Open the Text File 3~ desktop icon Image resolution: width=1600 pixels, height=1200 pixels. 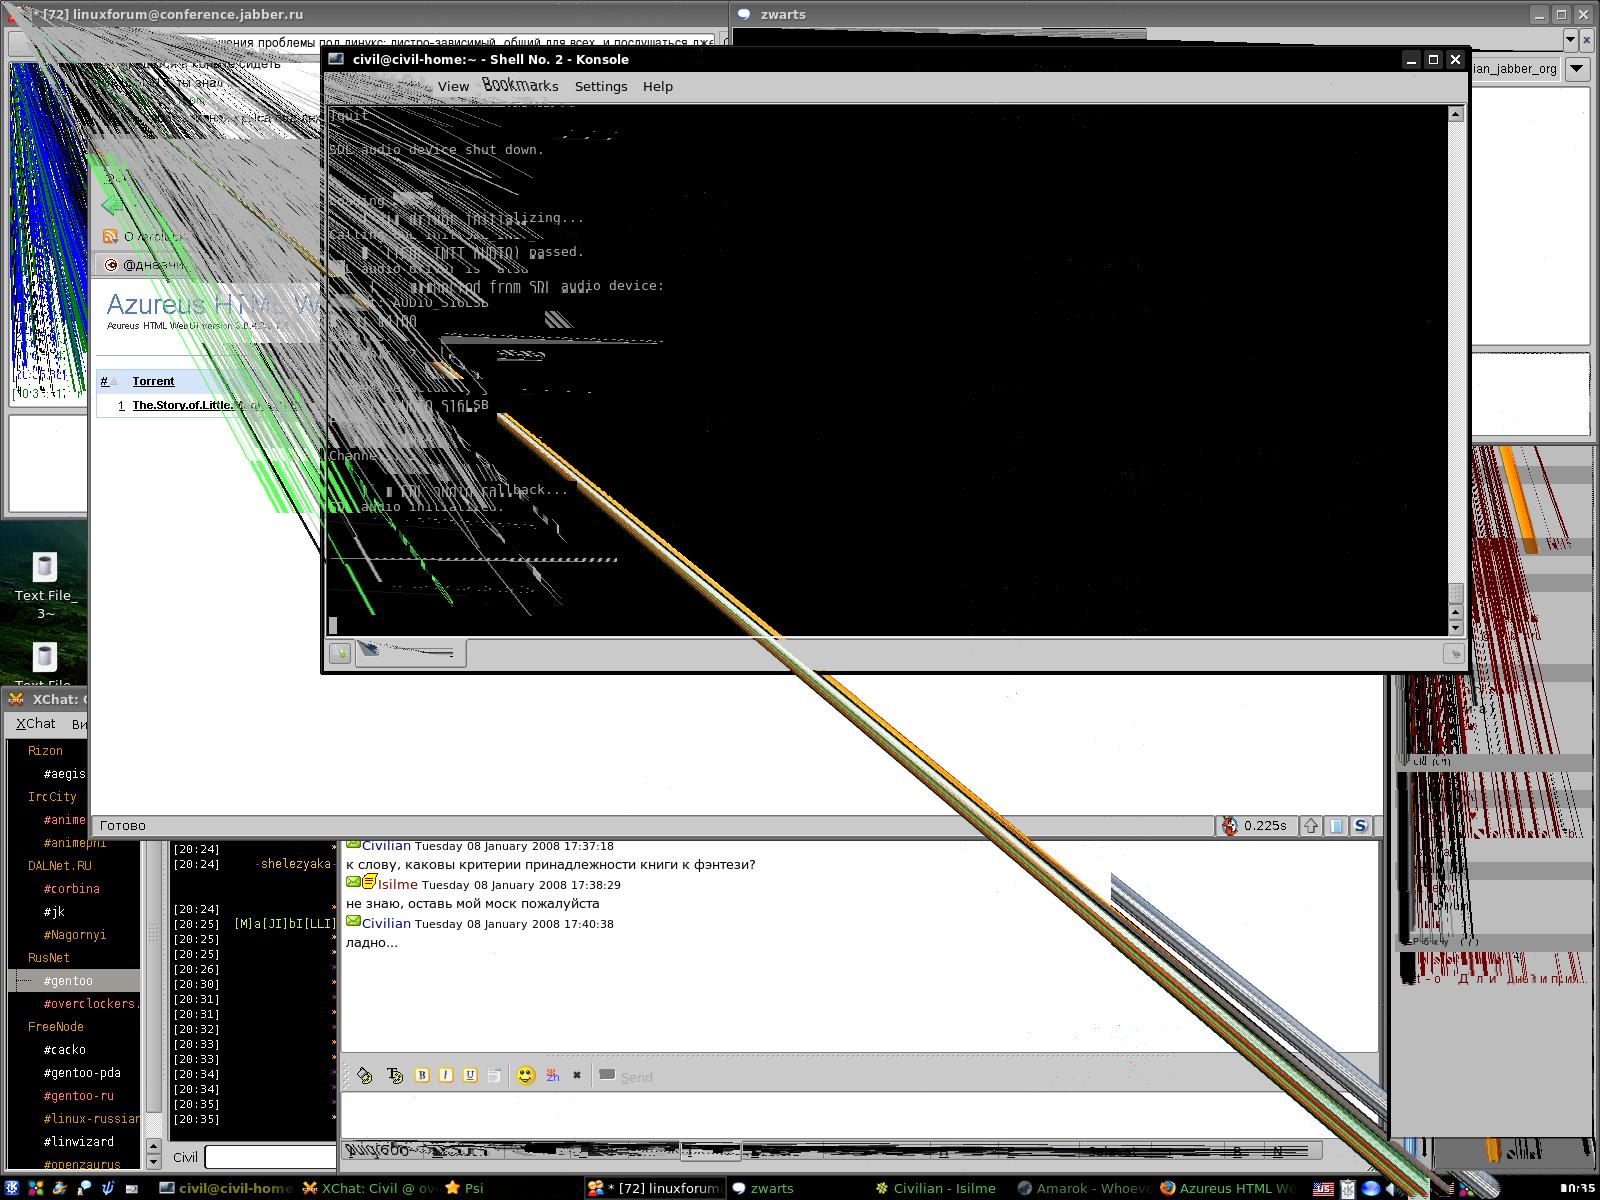(x=45, y=586)
